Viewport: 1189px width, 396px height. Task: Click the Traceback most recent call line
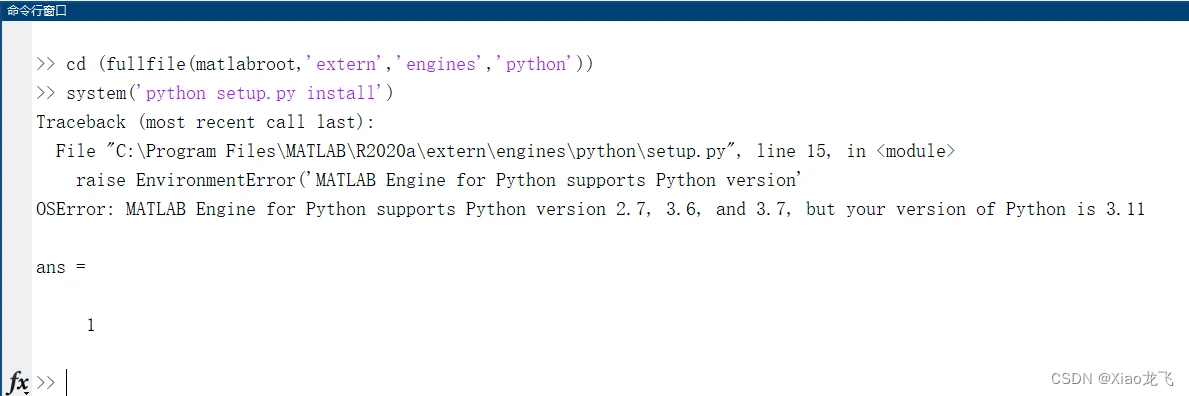pos(205,122)
